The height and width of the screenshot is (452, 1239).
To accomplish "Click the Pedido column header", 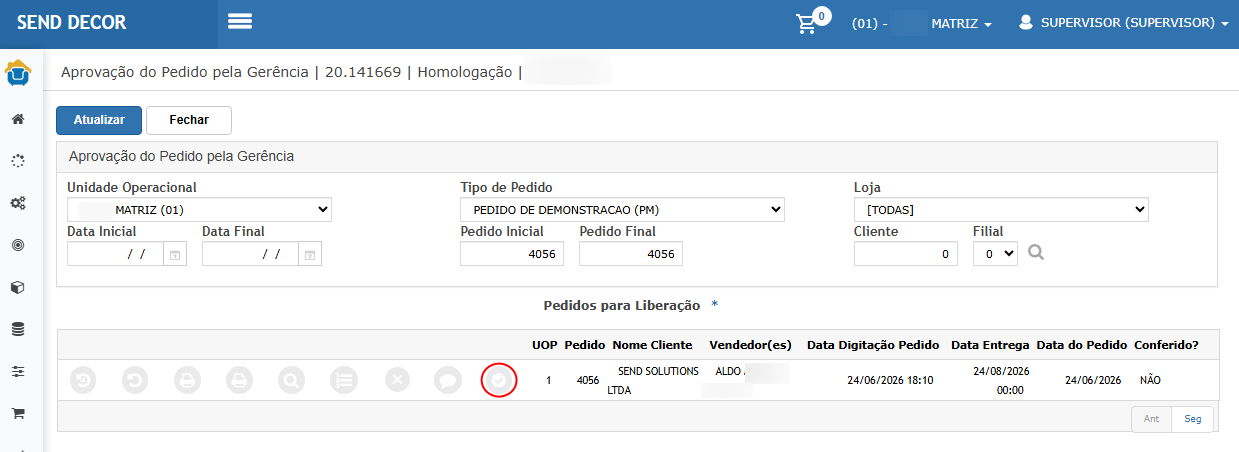I will (x=585, y=345).
